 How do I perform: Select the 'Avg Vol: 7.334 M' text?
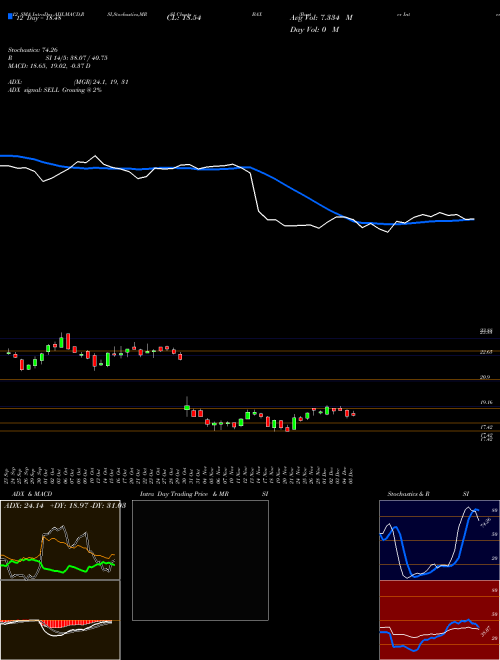321,18
